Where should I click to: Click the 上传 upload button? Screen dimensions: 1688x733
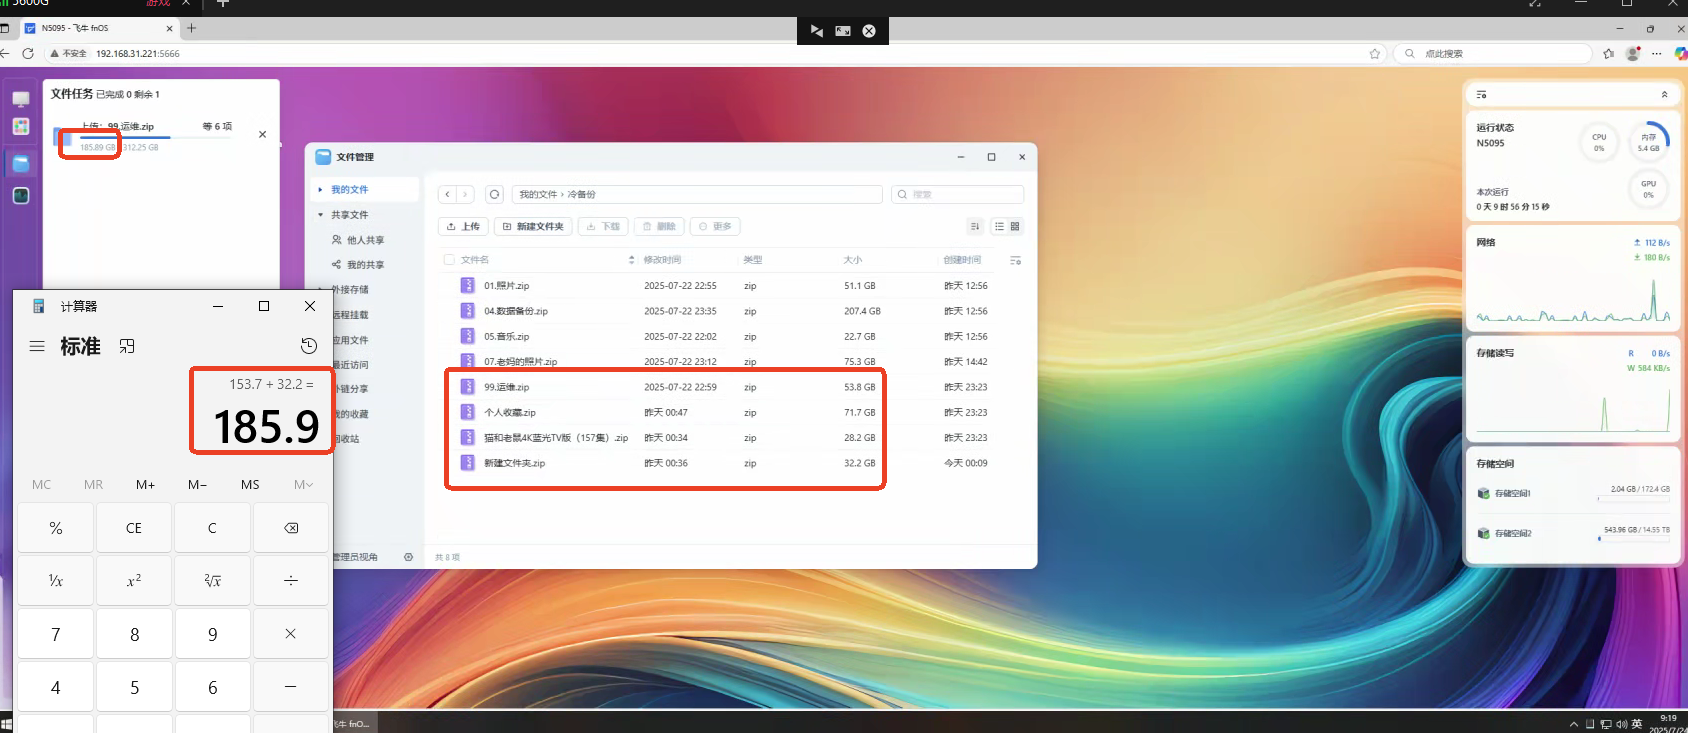pyautogui.click(x=463, y=227)
